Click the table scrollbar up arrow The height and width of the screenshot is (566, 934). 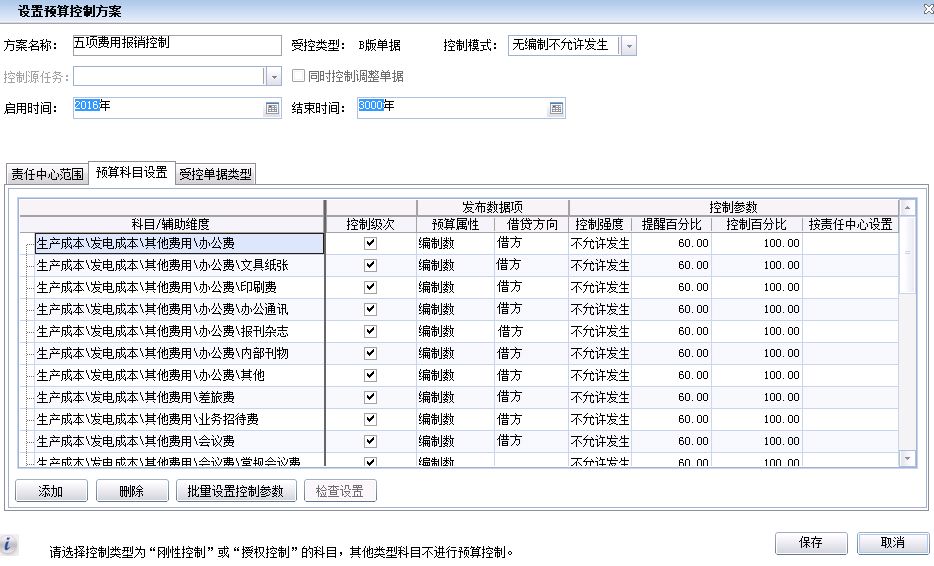point(908,208)
